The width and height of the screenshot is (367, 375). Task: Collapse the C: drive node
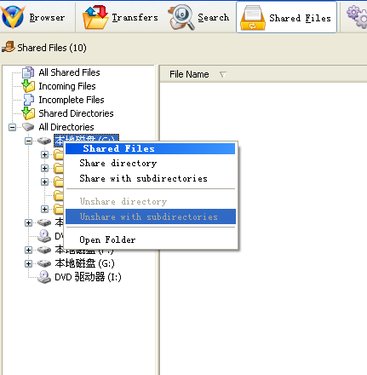(29, 141)
